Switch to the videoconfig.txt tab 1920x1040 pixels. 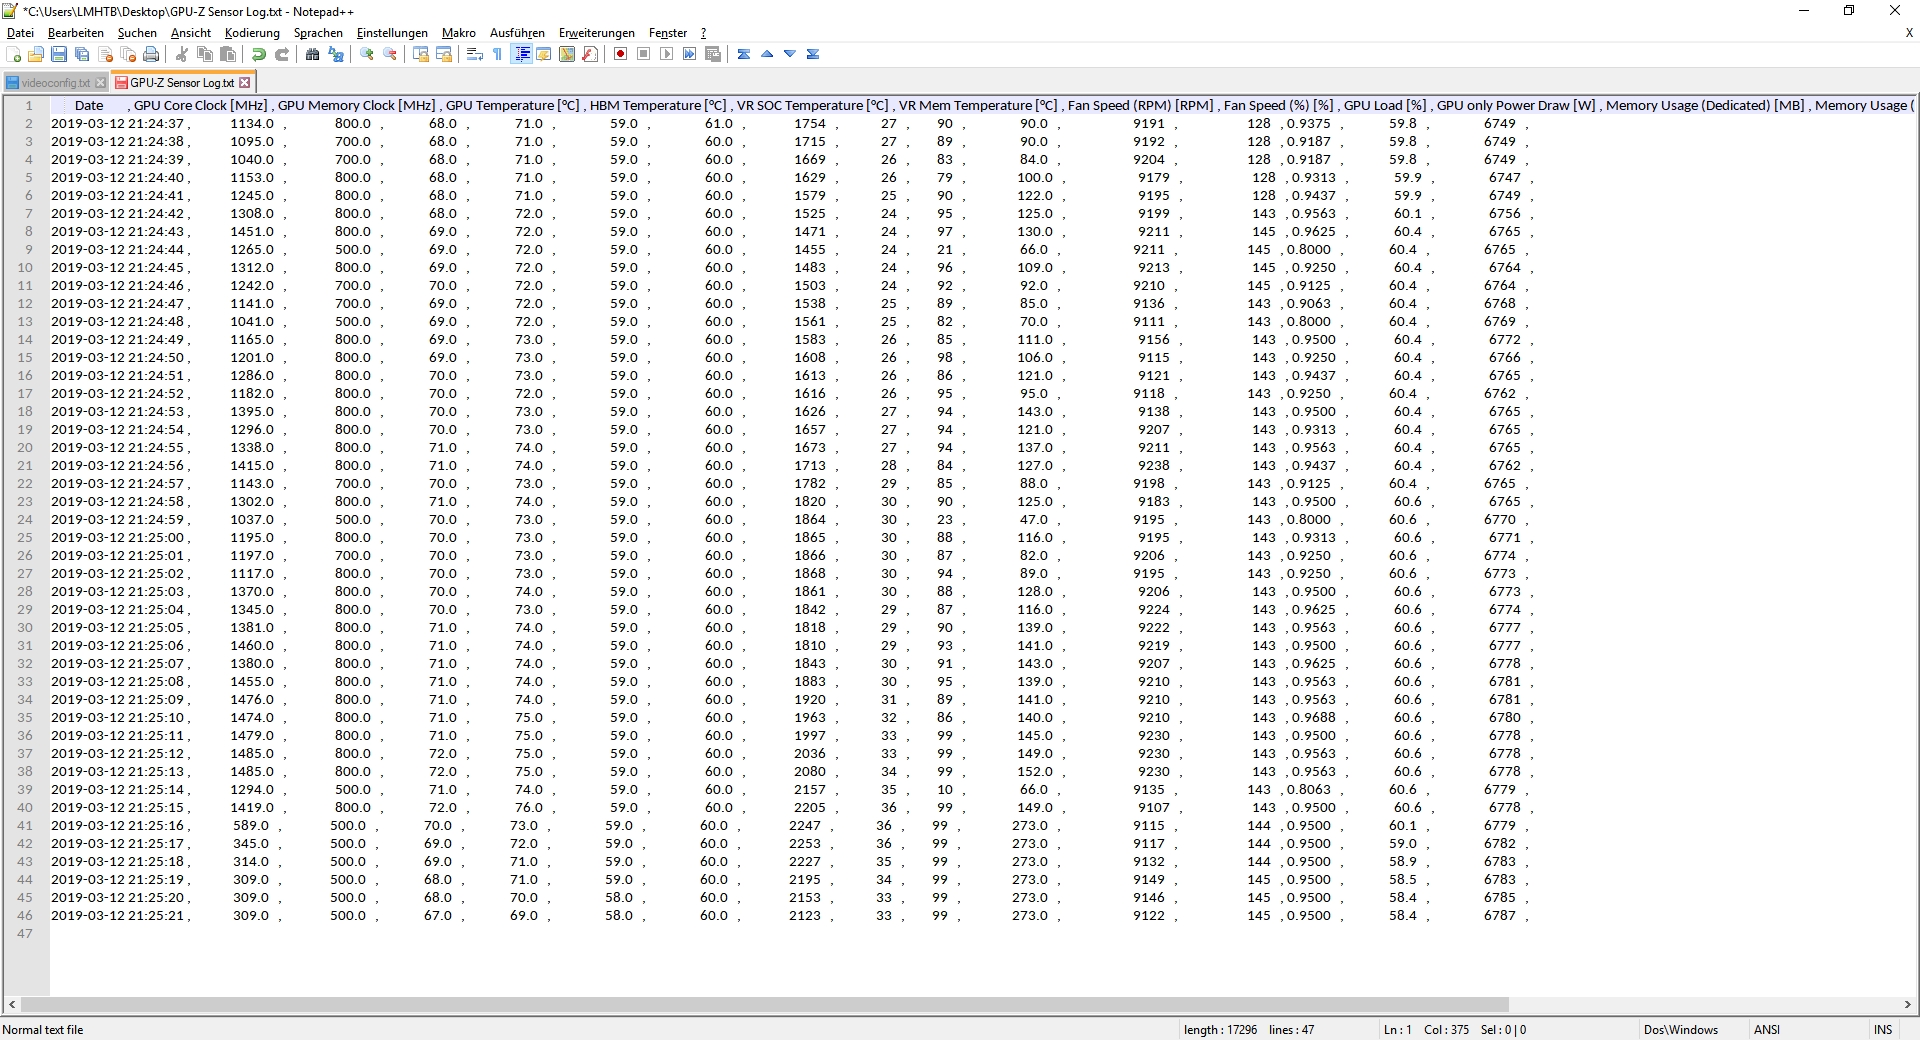click(55, 83)
